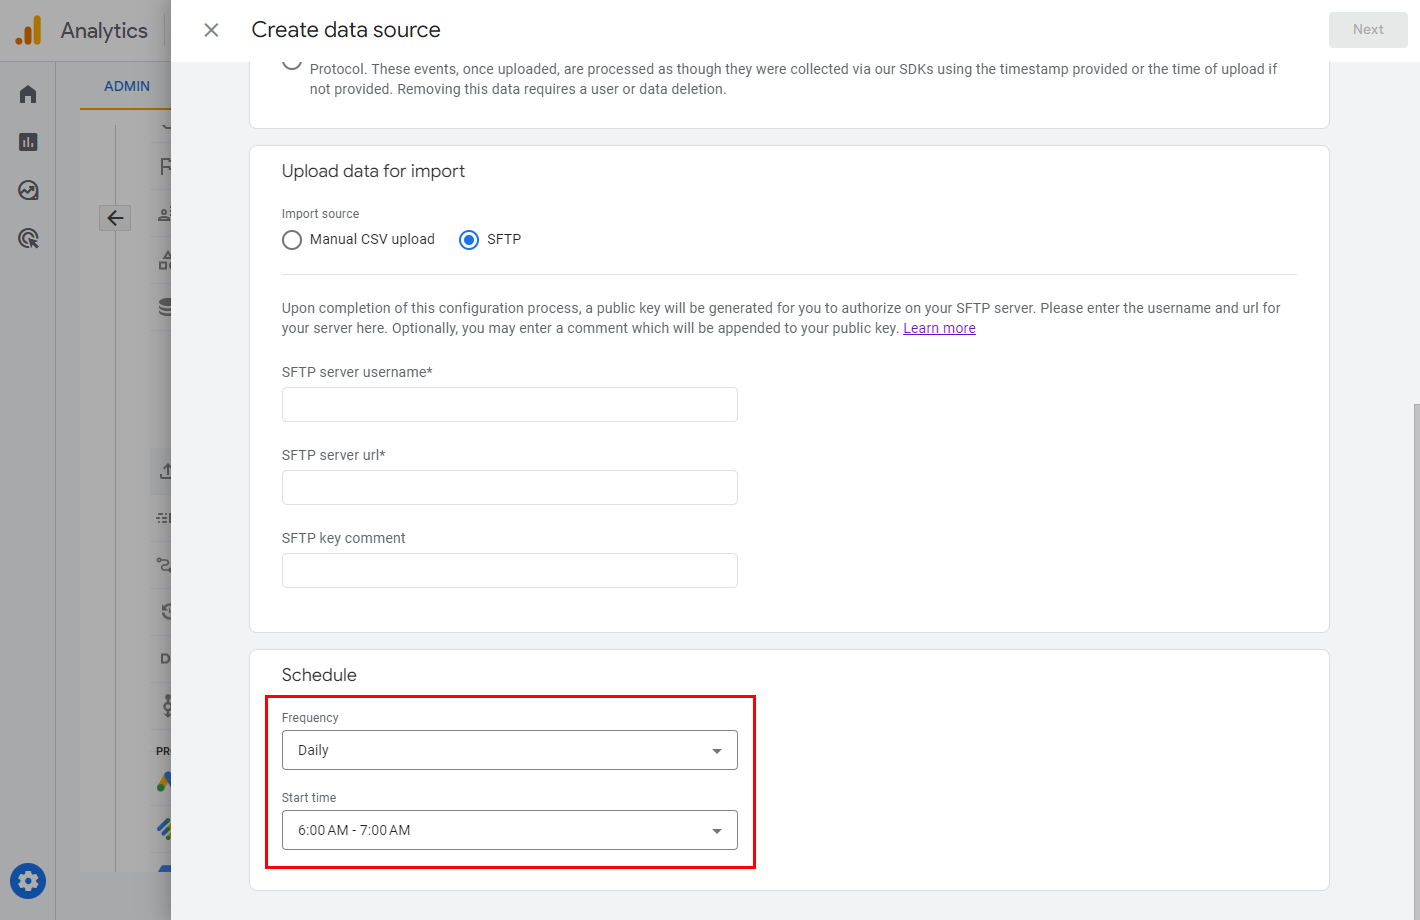Screen dimensions: 1420x920
Task: Switch to the ADMIN tab
Action: 127,86
